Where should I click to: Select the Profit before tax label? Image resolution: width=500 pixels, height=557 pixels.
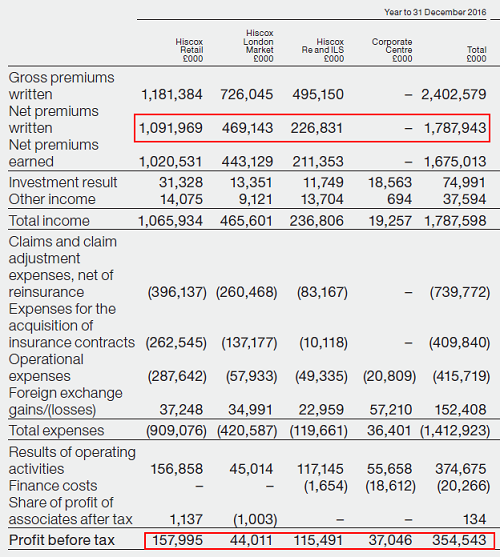point(62,540)
